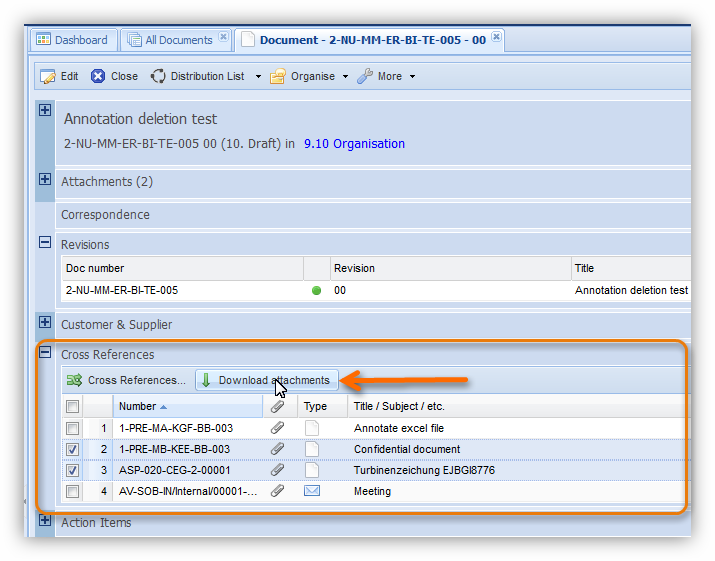Click the Type column header

pos(322,406)
